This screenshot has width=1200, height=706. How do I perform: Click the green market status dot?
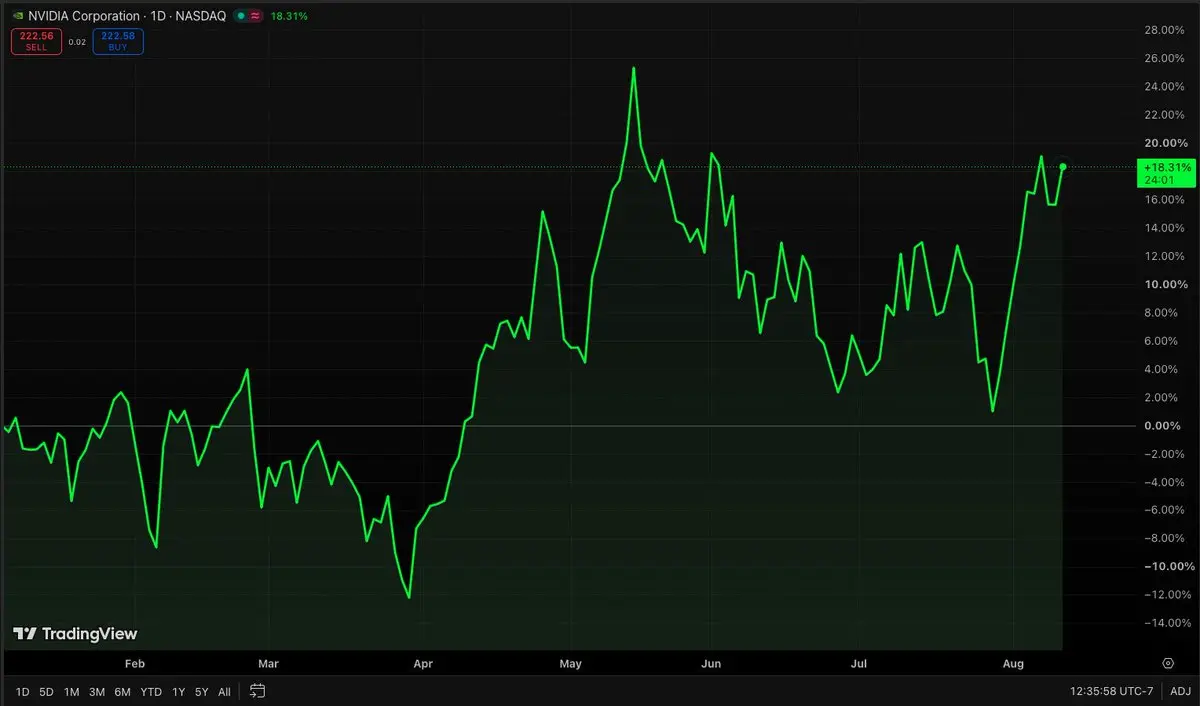pyautogui.click(x=241, y=17)
